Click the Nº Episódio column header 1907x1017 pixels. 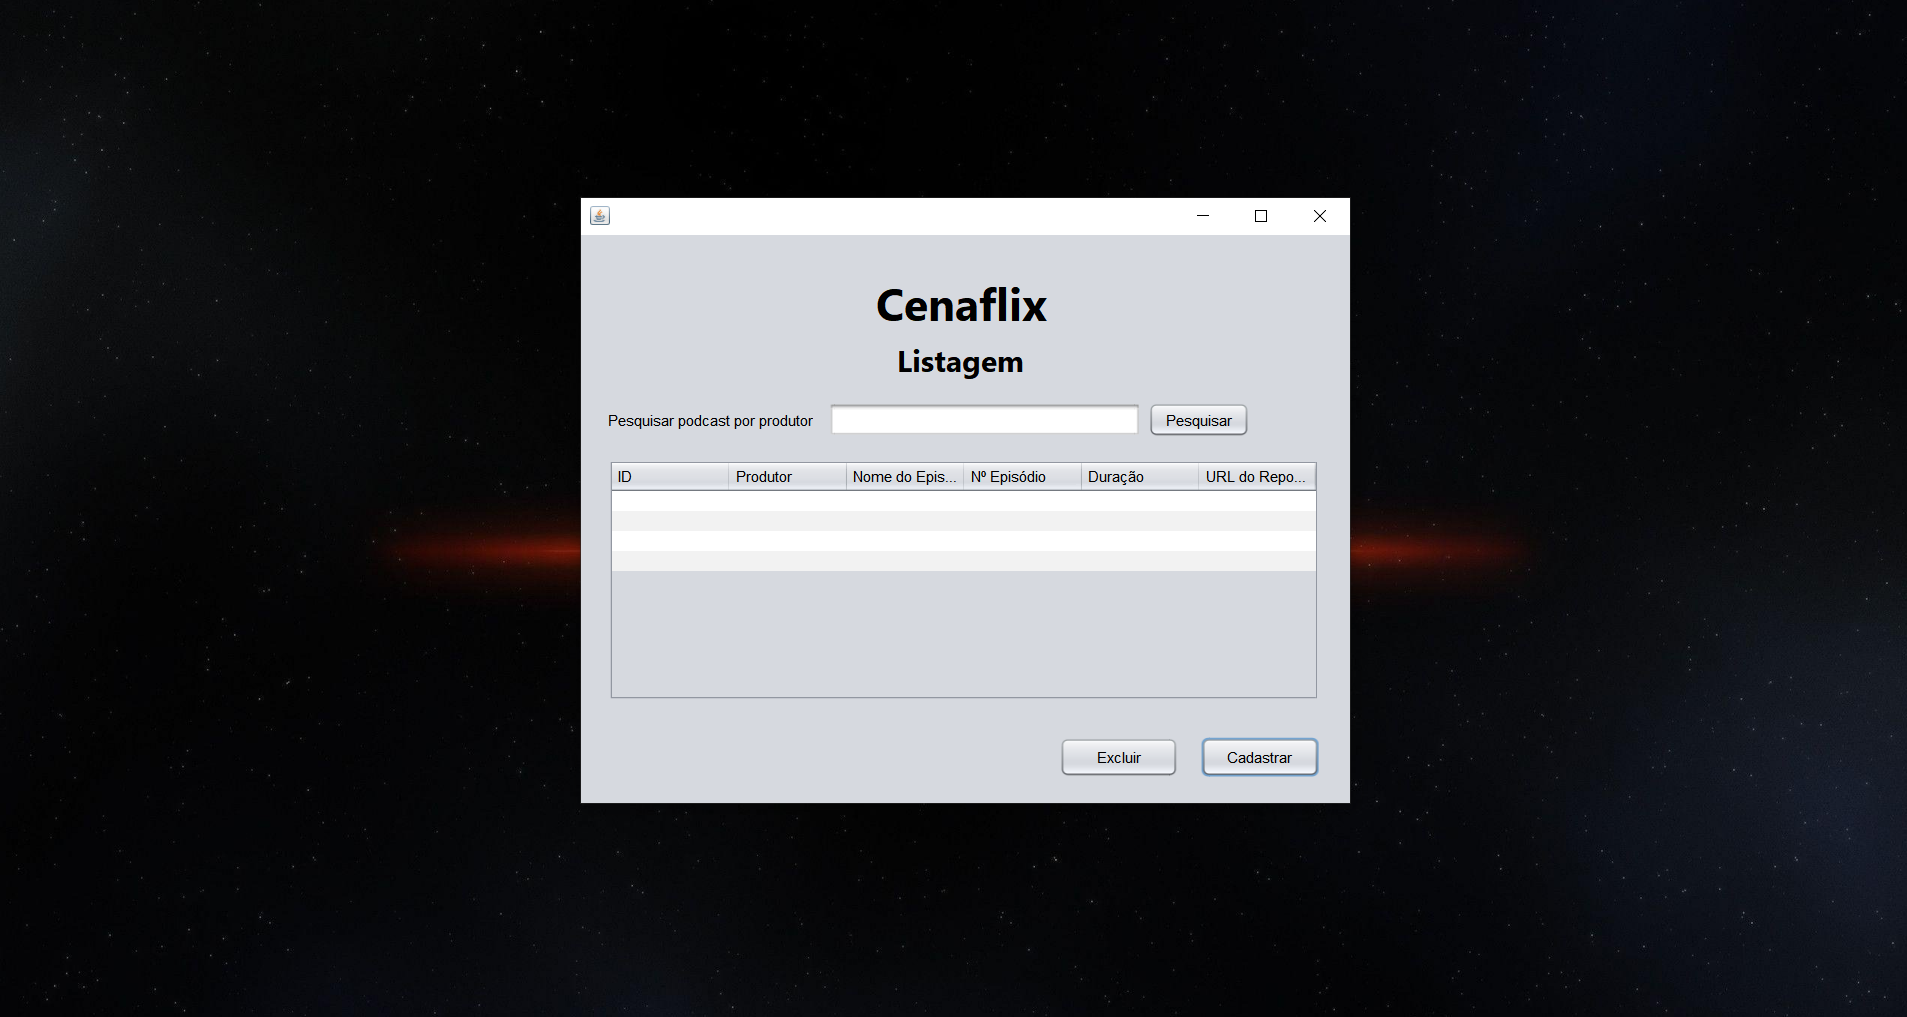pyautogui.click(x=1021, y=477)
